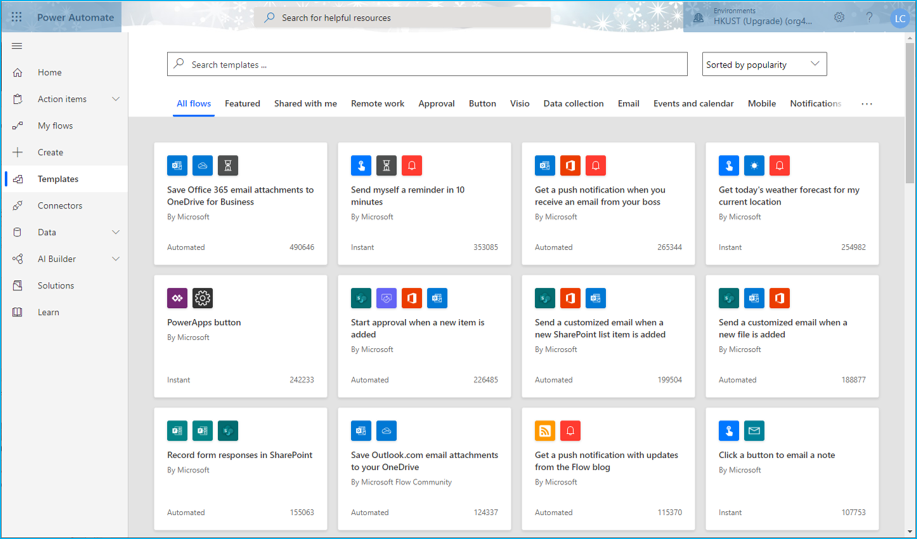The image size is (917, 539).
Task: Open My flows from sidebar
Action: pyautogui.click(x=65, y=126)
